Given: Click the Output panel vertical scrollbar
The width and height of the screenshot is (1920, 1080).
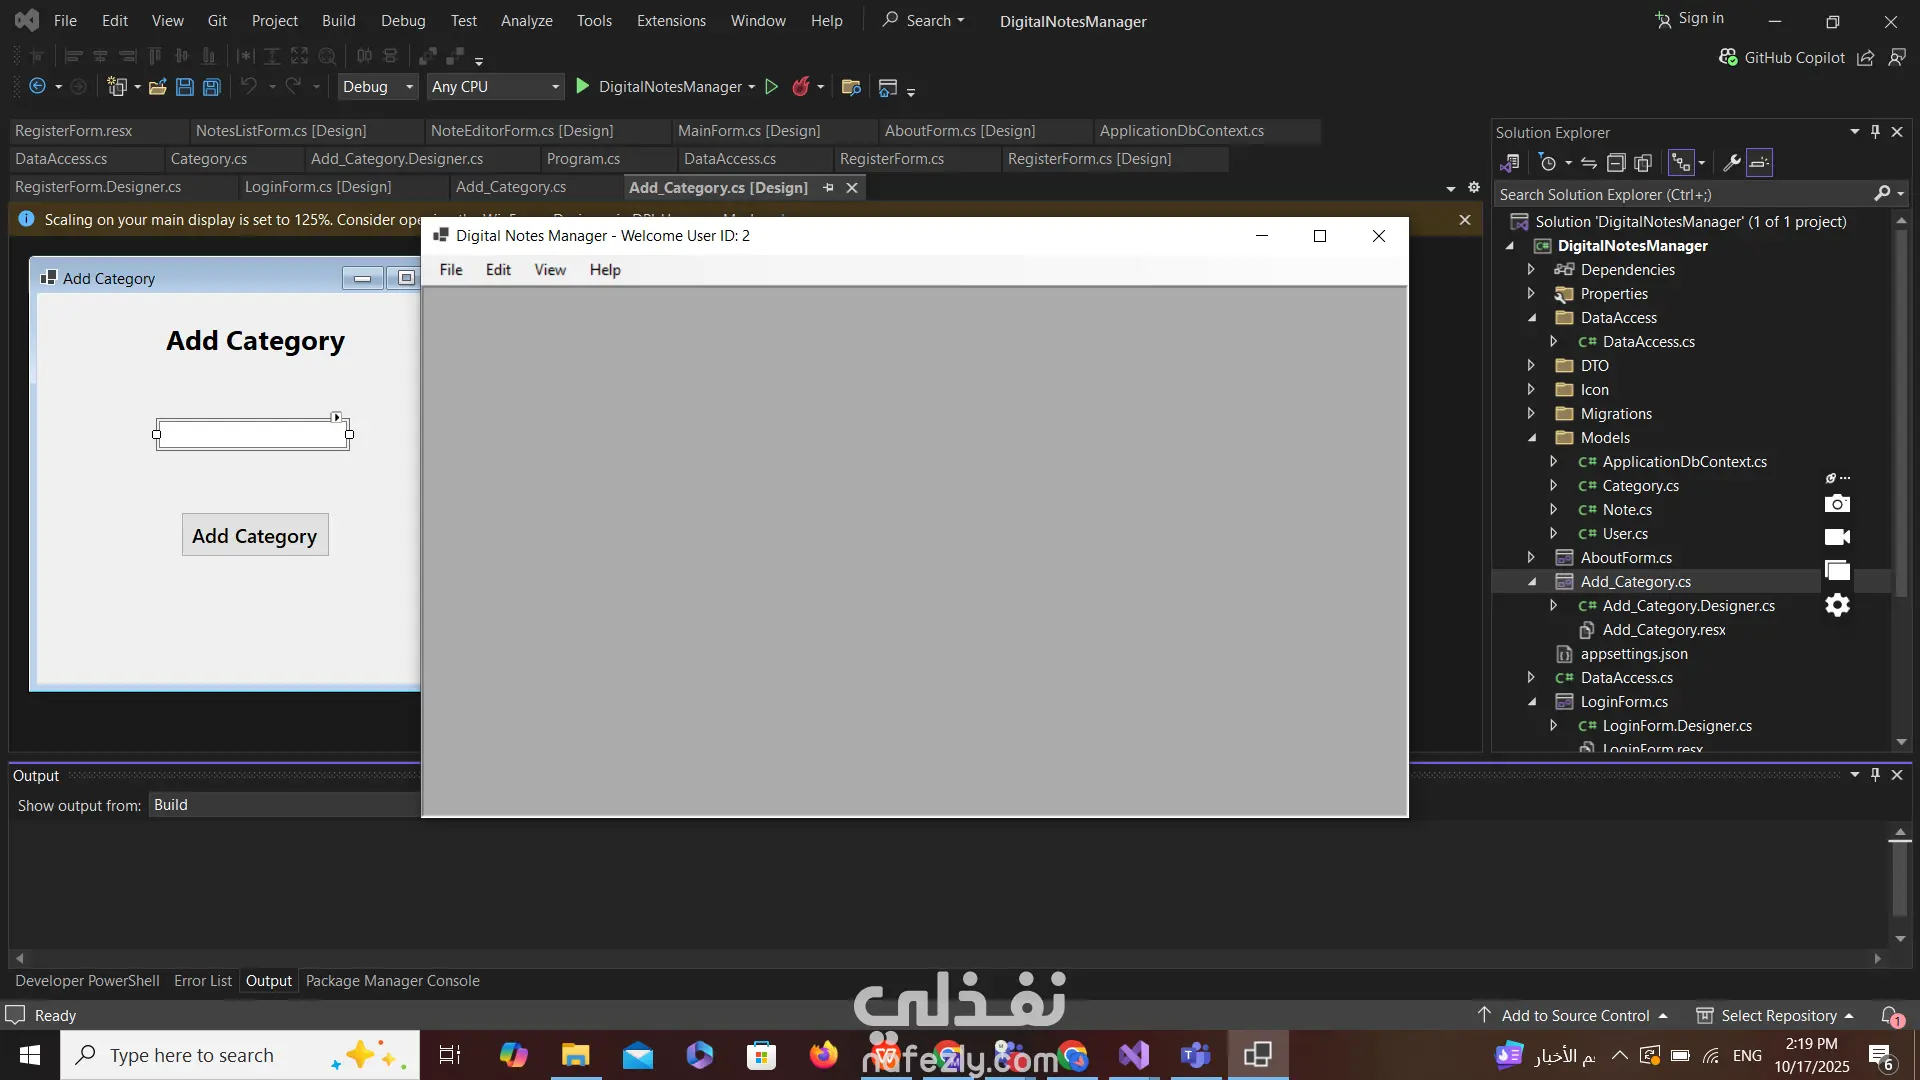Looking at the screenshot, I should pos(1900,880).
